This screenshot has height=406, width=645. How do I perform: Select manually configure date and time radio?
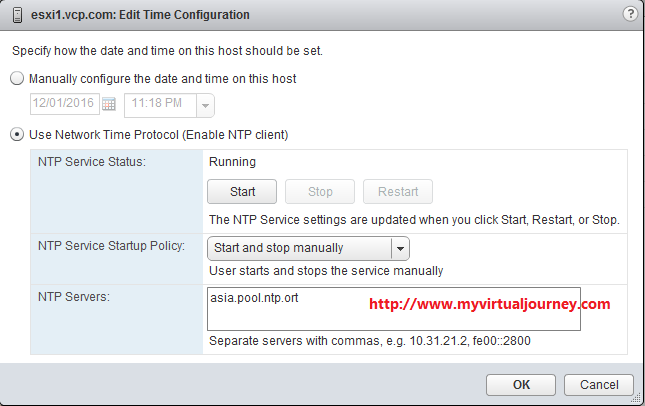(17, 78)
